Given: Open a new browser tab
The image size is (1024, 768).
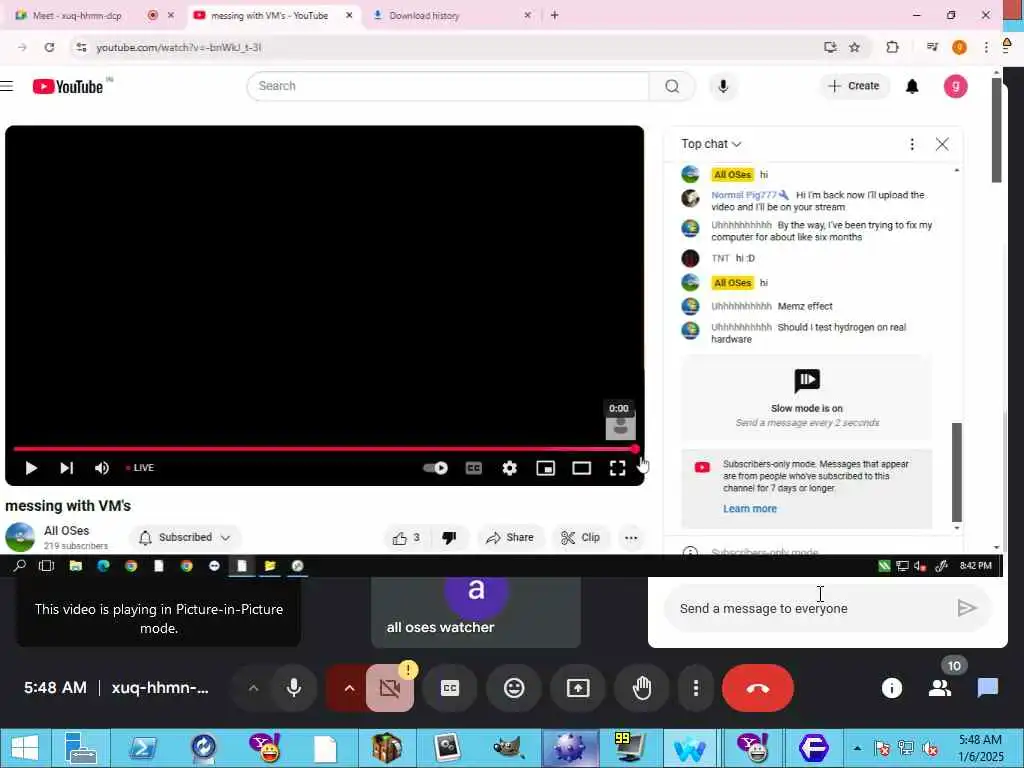Looking at the screenshot, I should pos(554,15).
